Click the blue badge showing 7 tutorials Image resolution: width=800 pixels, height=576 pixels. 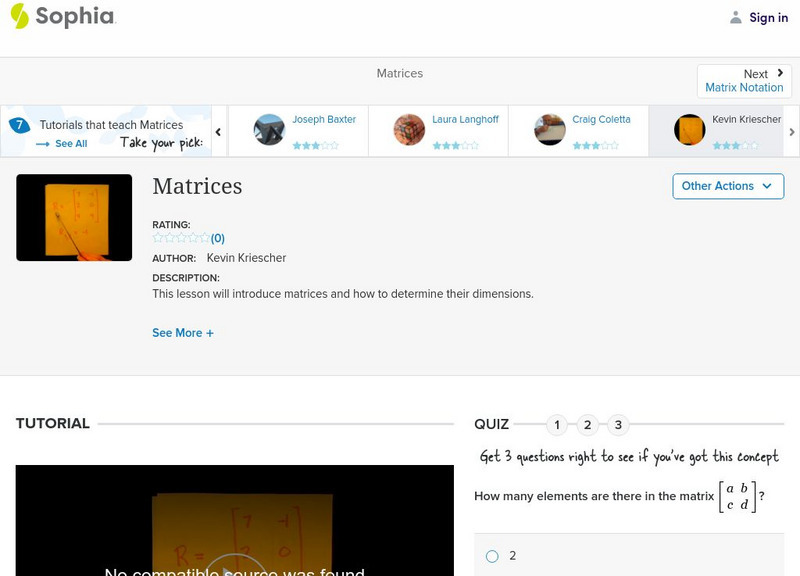(x=19, y=125)
